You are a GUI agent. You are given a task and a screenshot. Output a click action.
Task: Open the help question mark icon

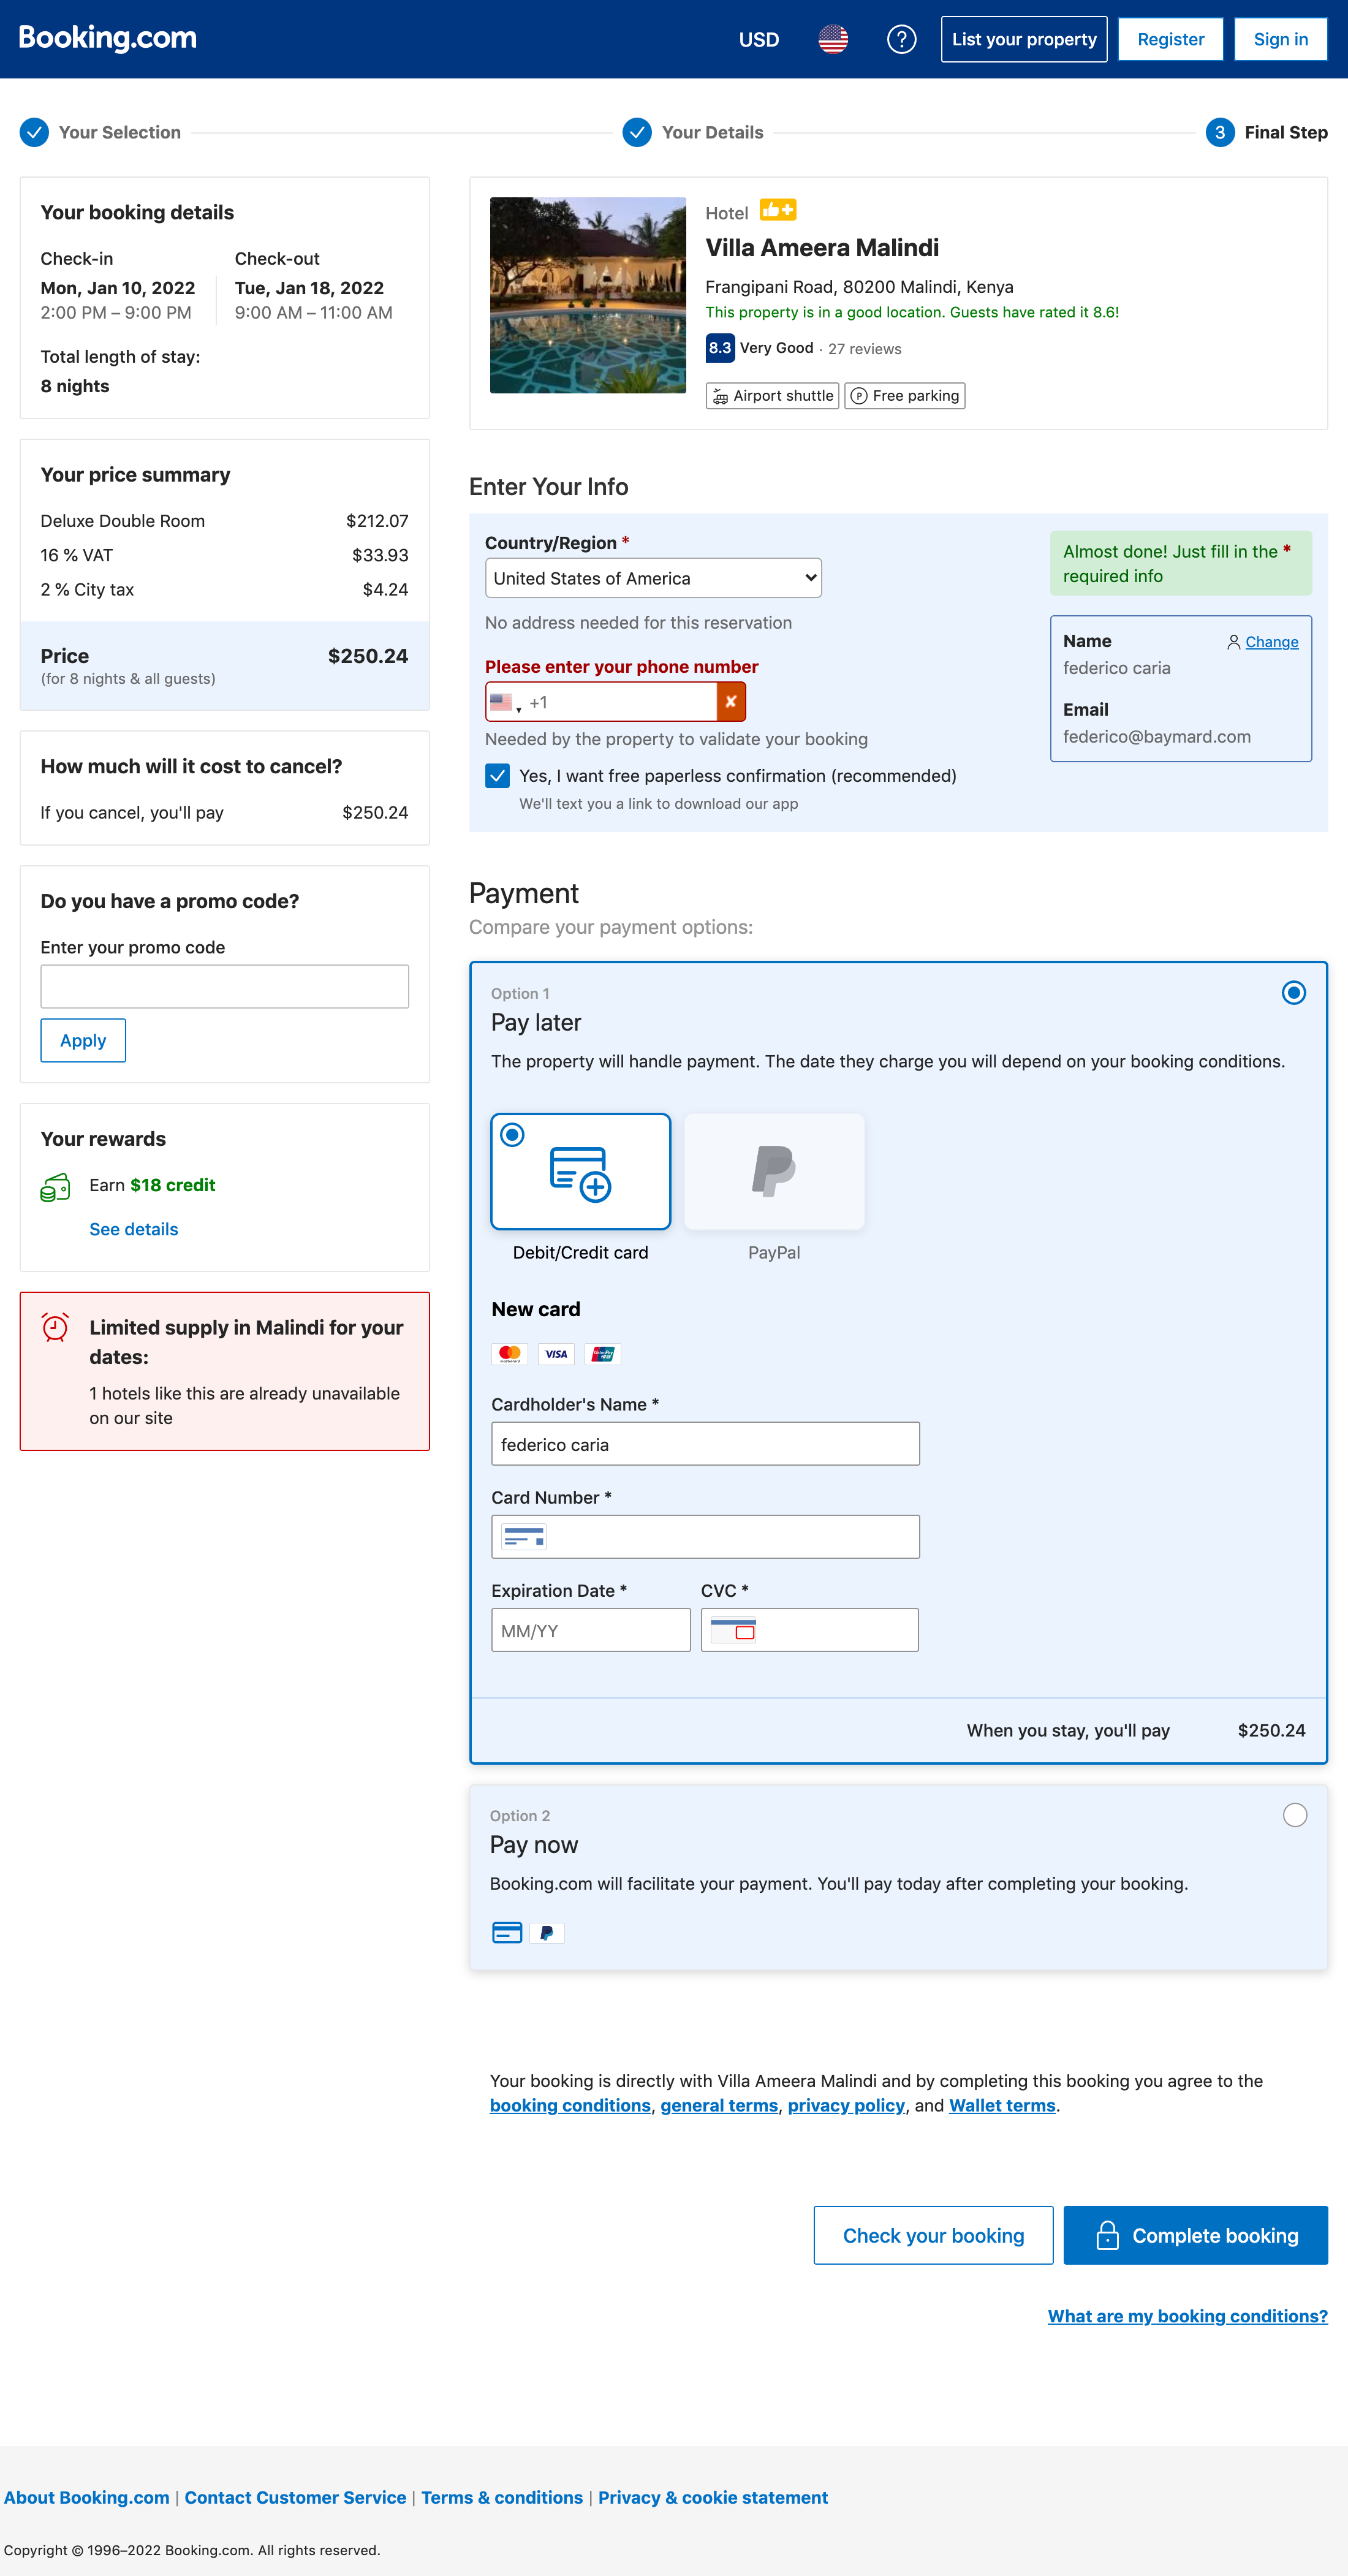click(x=901, y=39)
